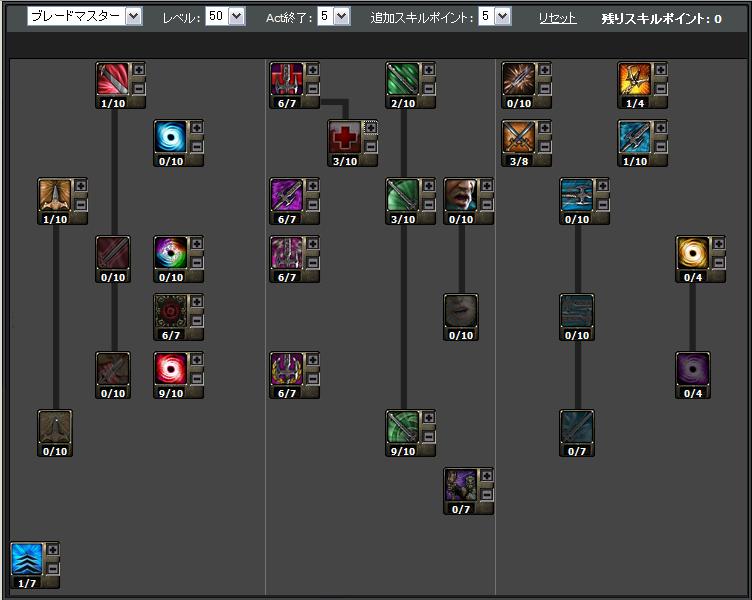Screen dimensions: 752x600
Task: Add a point to the purple figures 0/7 skill
Action: click(x=487, y=476)
